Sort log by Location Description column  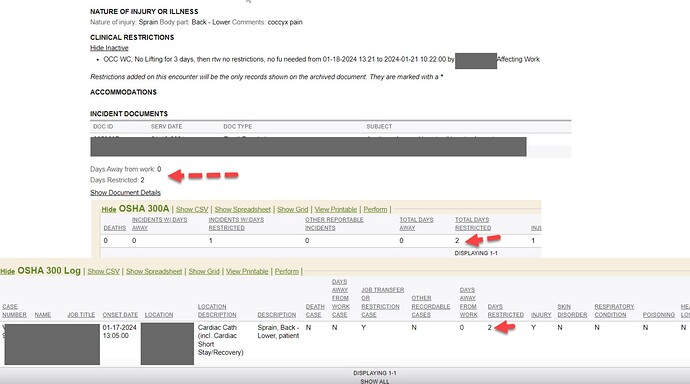(217, 311)
